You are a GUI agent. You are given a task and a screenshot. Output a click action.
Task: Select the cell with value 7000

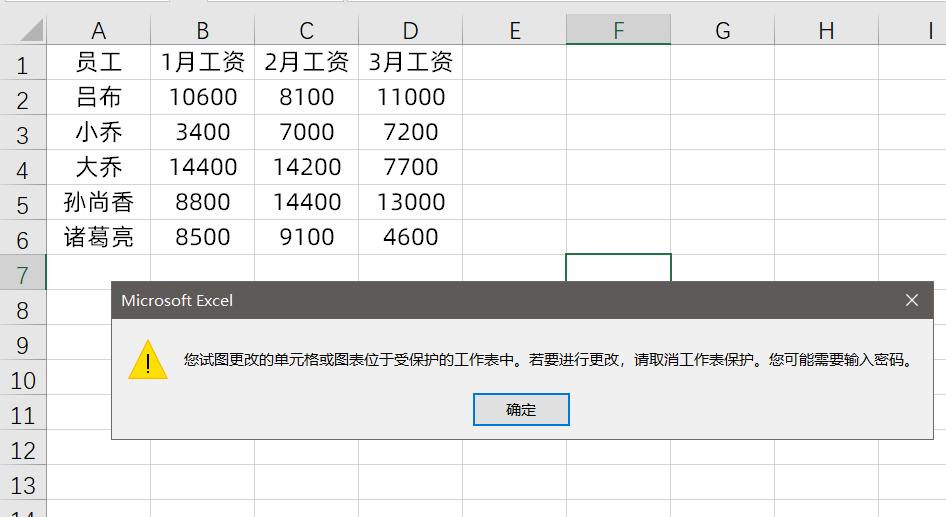[x=306, y=132]
